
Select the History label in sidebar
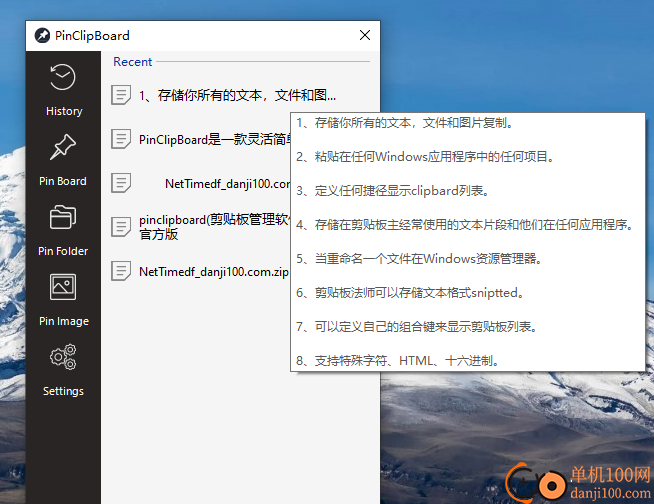point(64,111)
